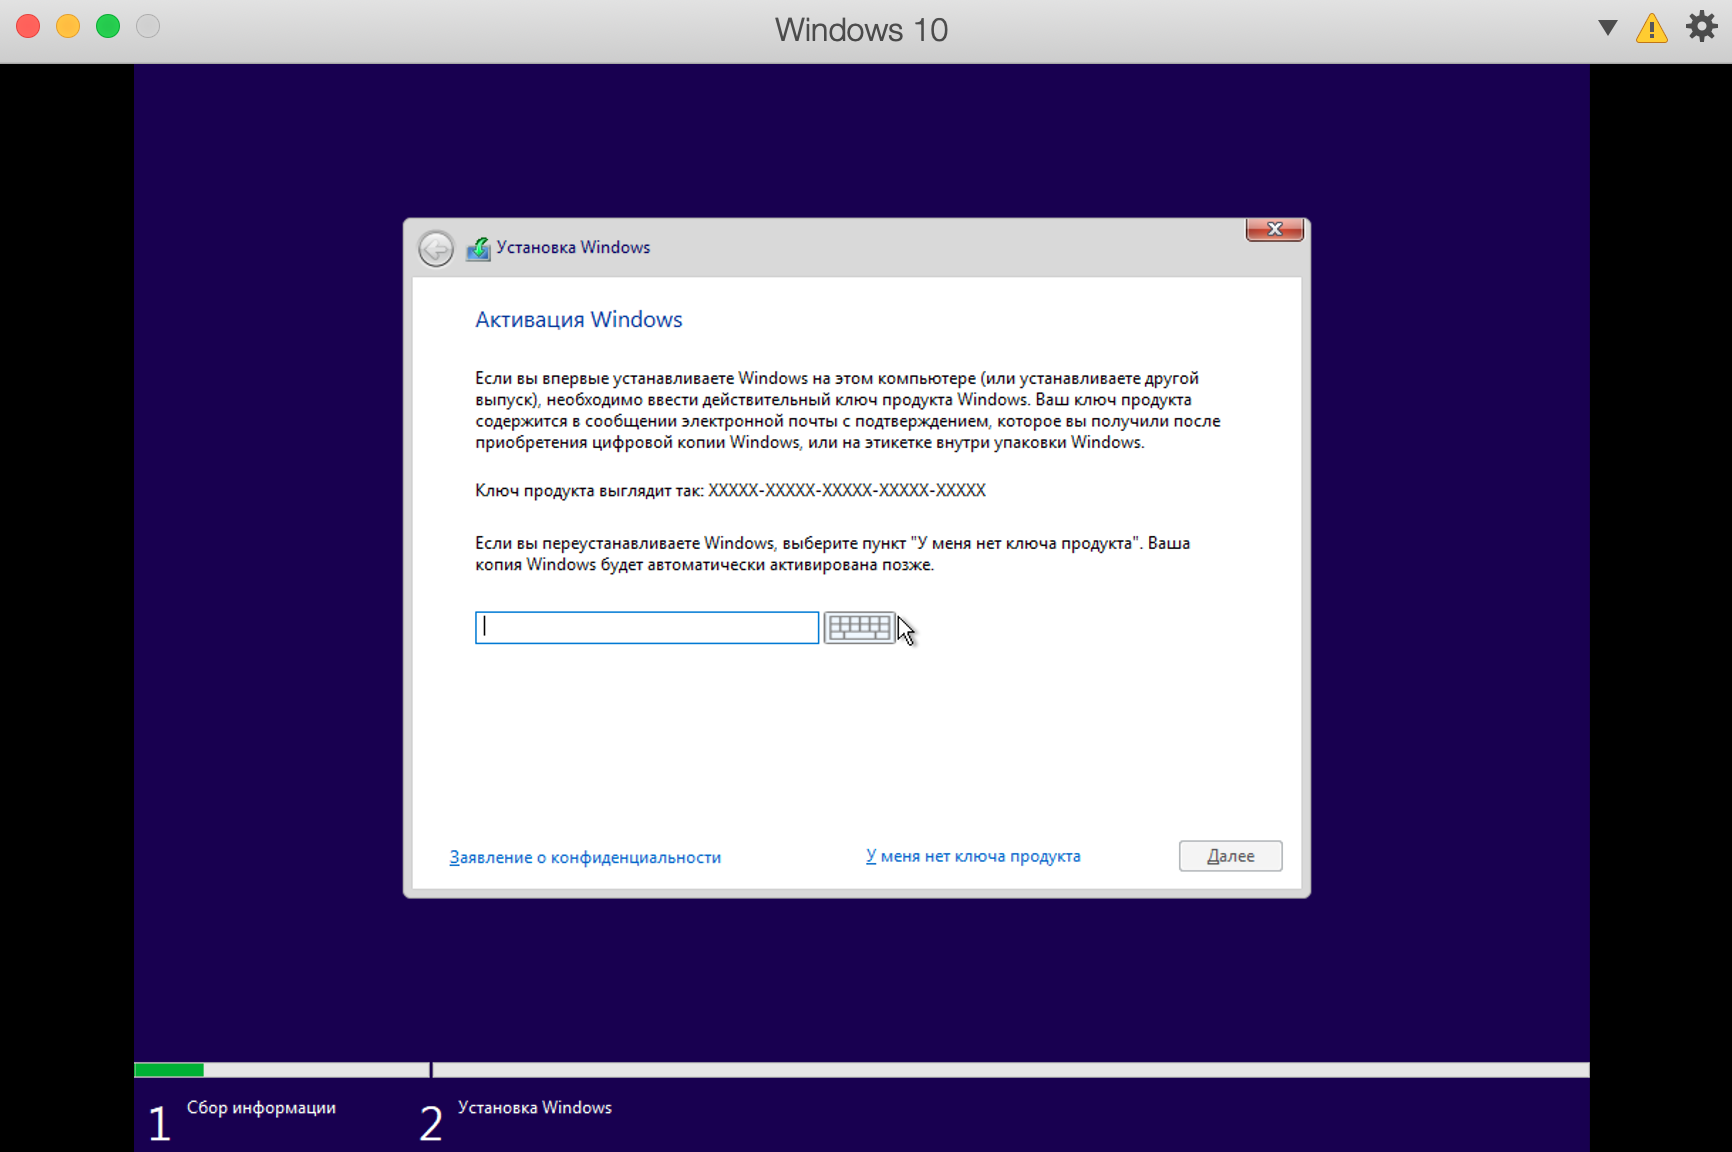
Task: Open the VM settings gear icon
Action: [x=1701, y=27]
